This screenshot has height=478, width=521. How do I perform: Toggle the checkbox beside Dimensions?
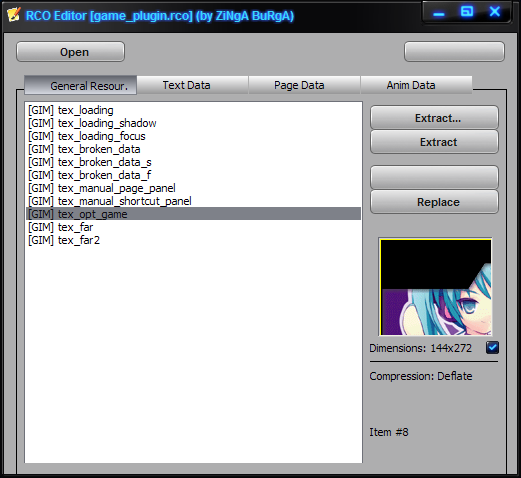coord(492,348)
